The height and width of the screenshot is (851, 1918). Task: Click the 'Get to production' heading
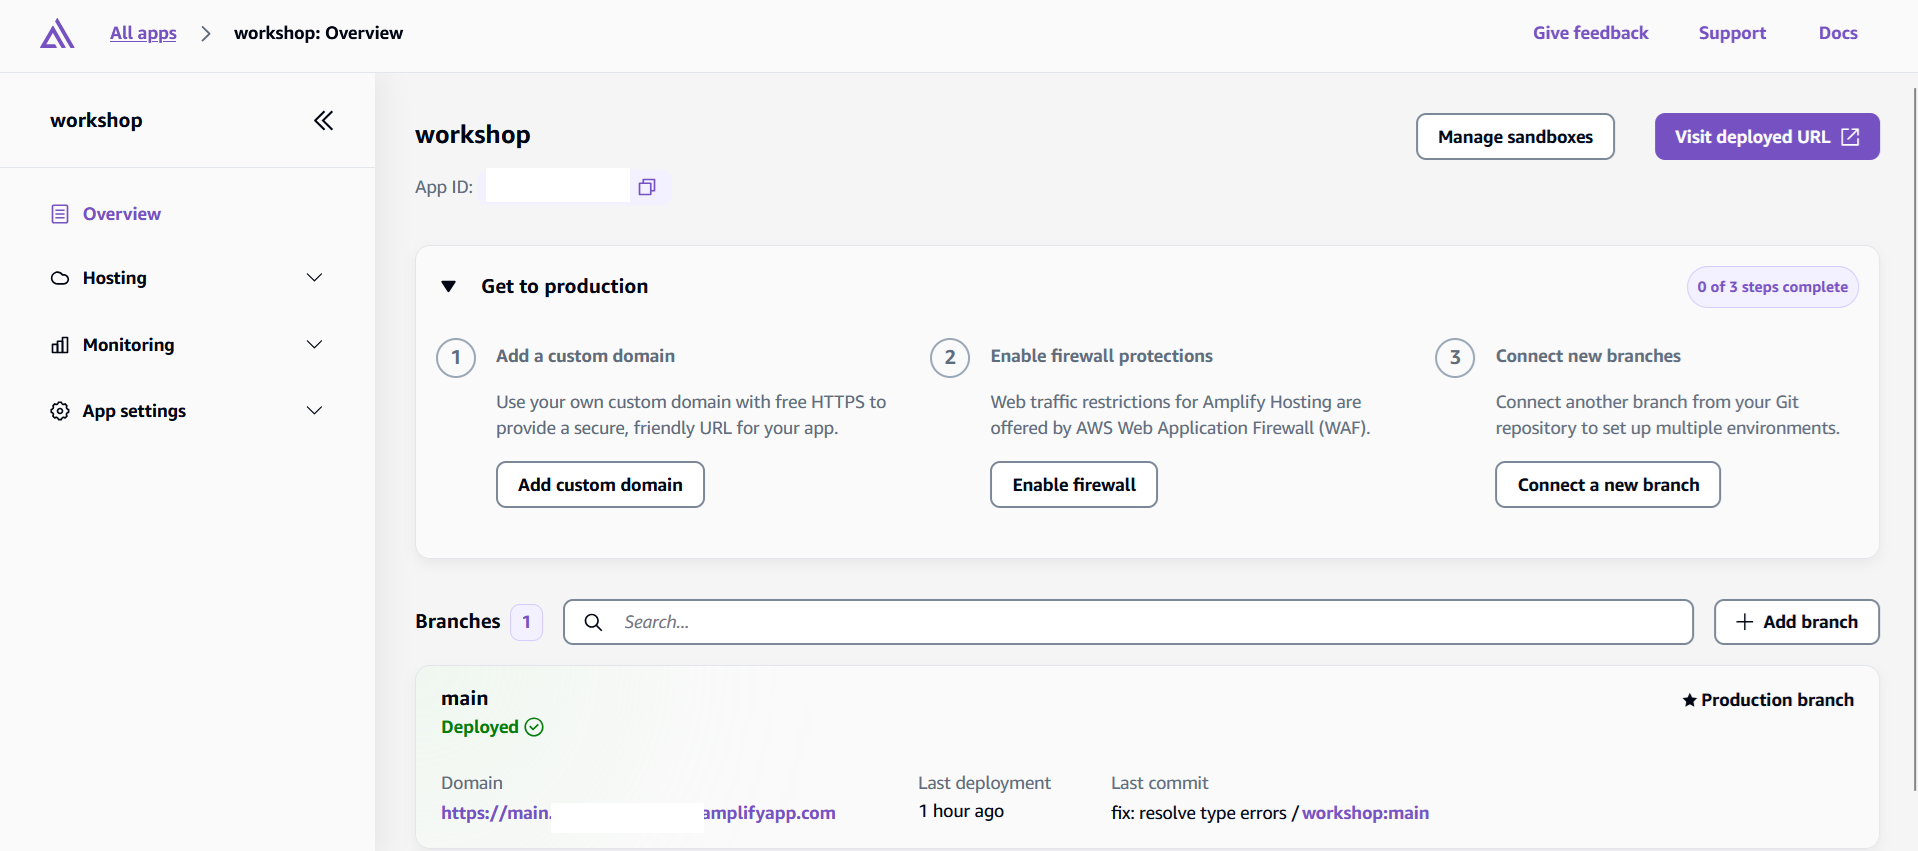[564, 287]
